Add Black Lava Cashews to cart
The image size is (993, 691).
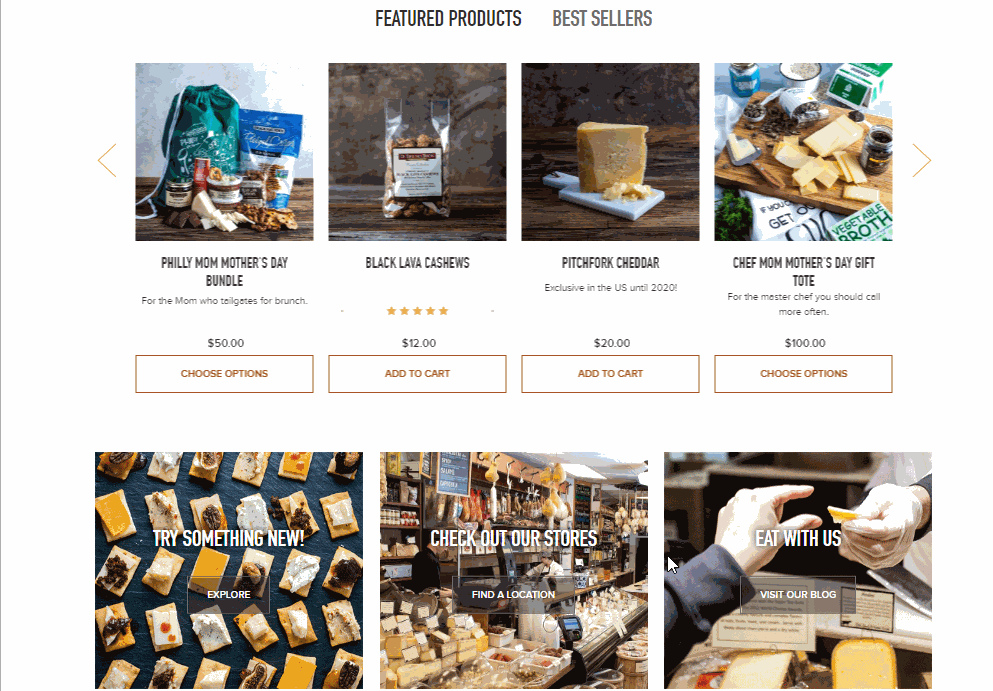click(x=417, y=374)
